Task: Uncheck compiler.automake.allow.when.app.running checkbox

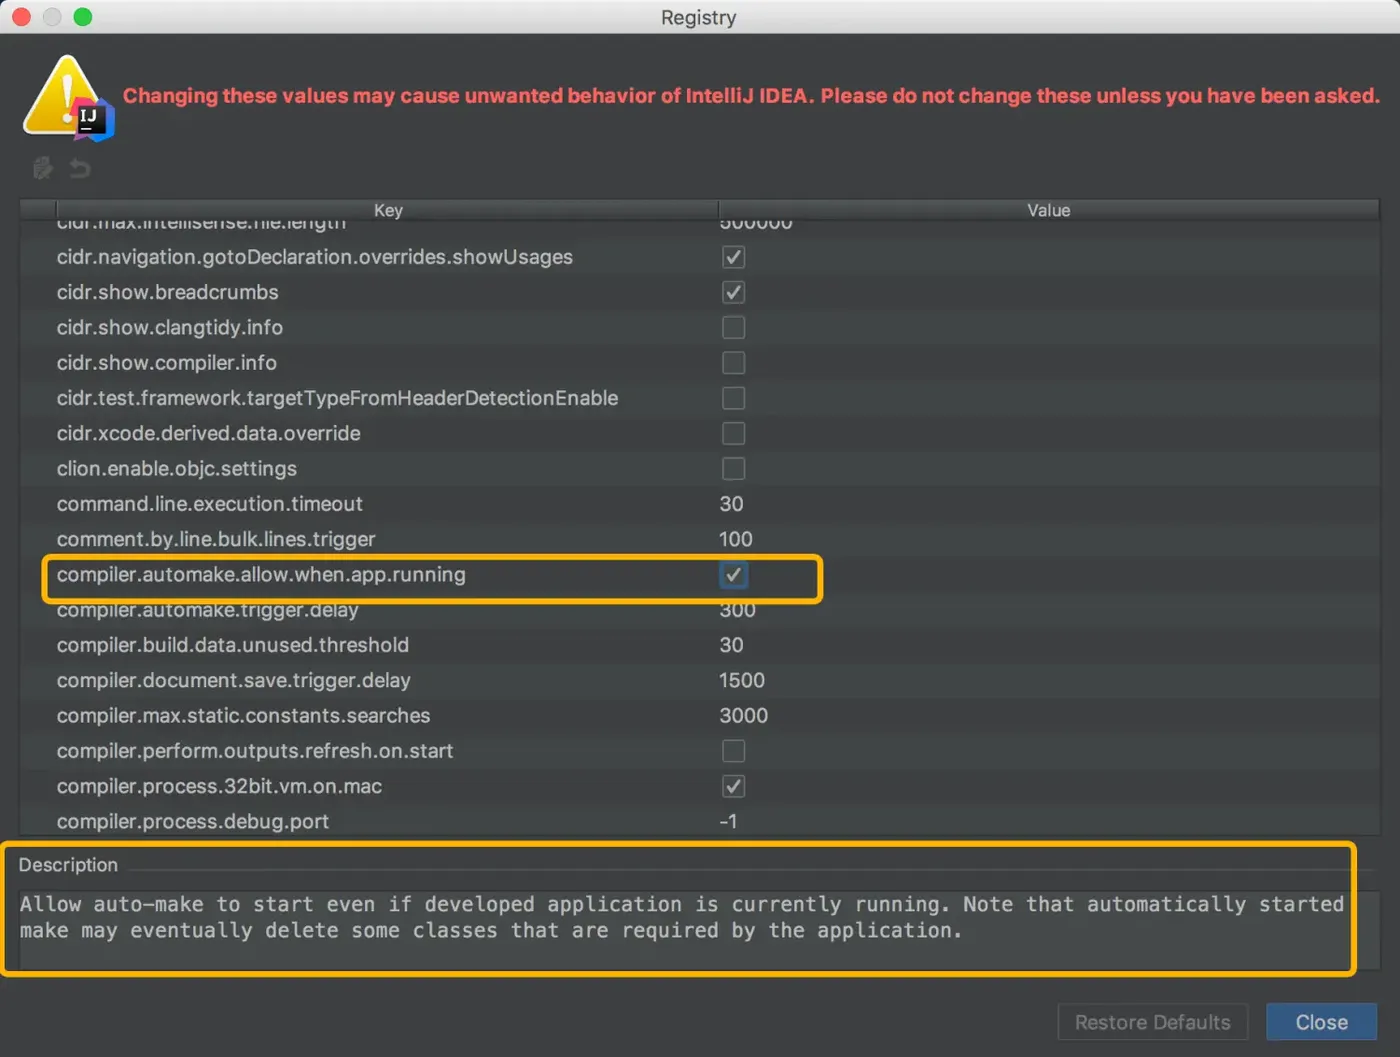Action: tap(733, 575)
